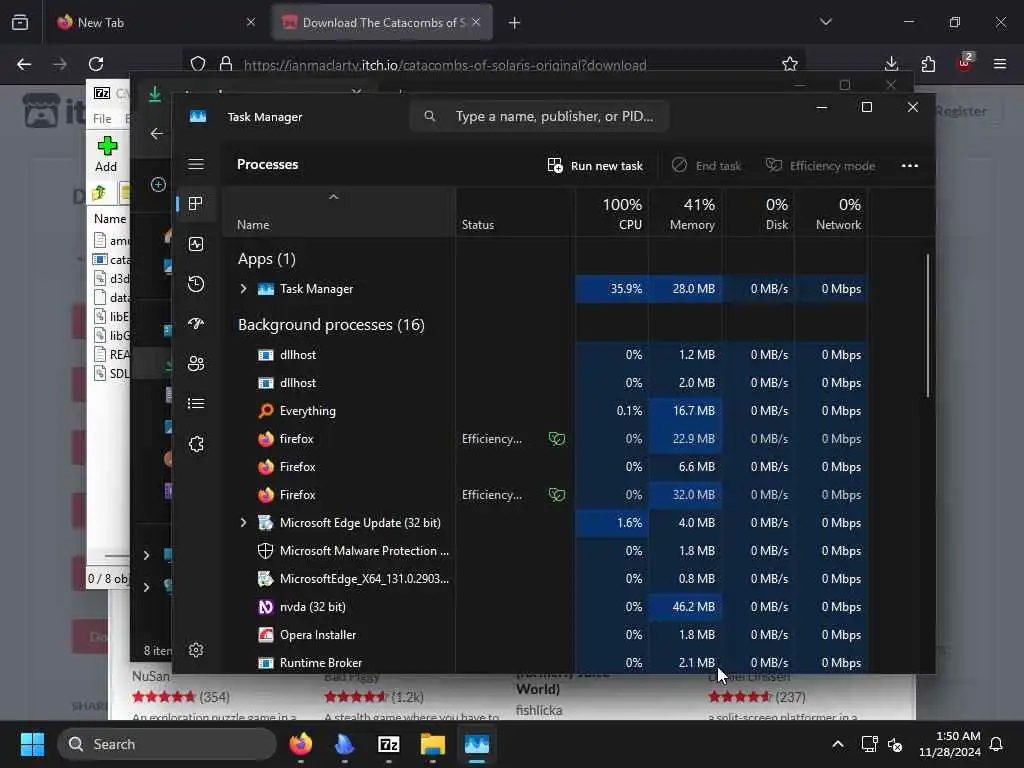Screen dimensions: 1024x768
Task: Open Firefox from the taskbar
Action: point(300,744)
